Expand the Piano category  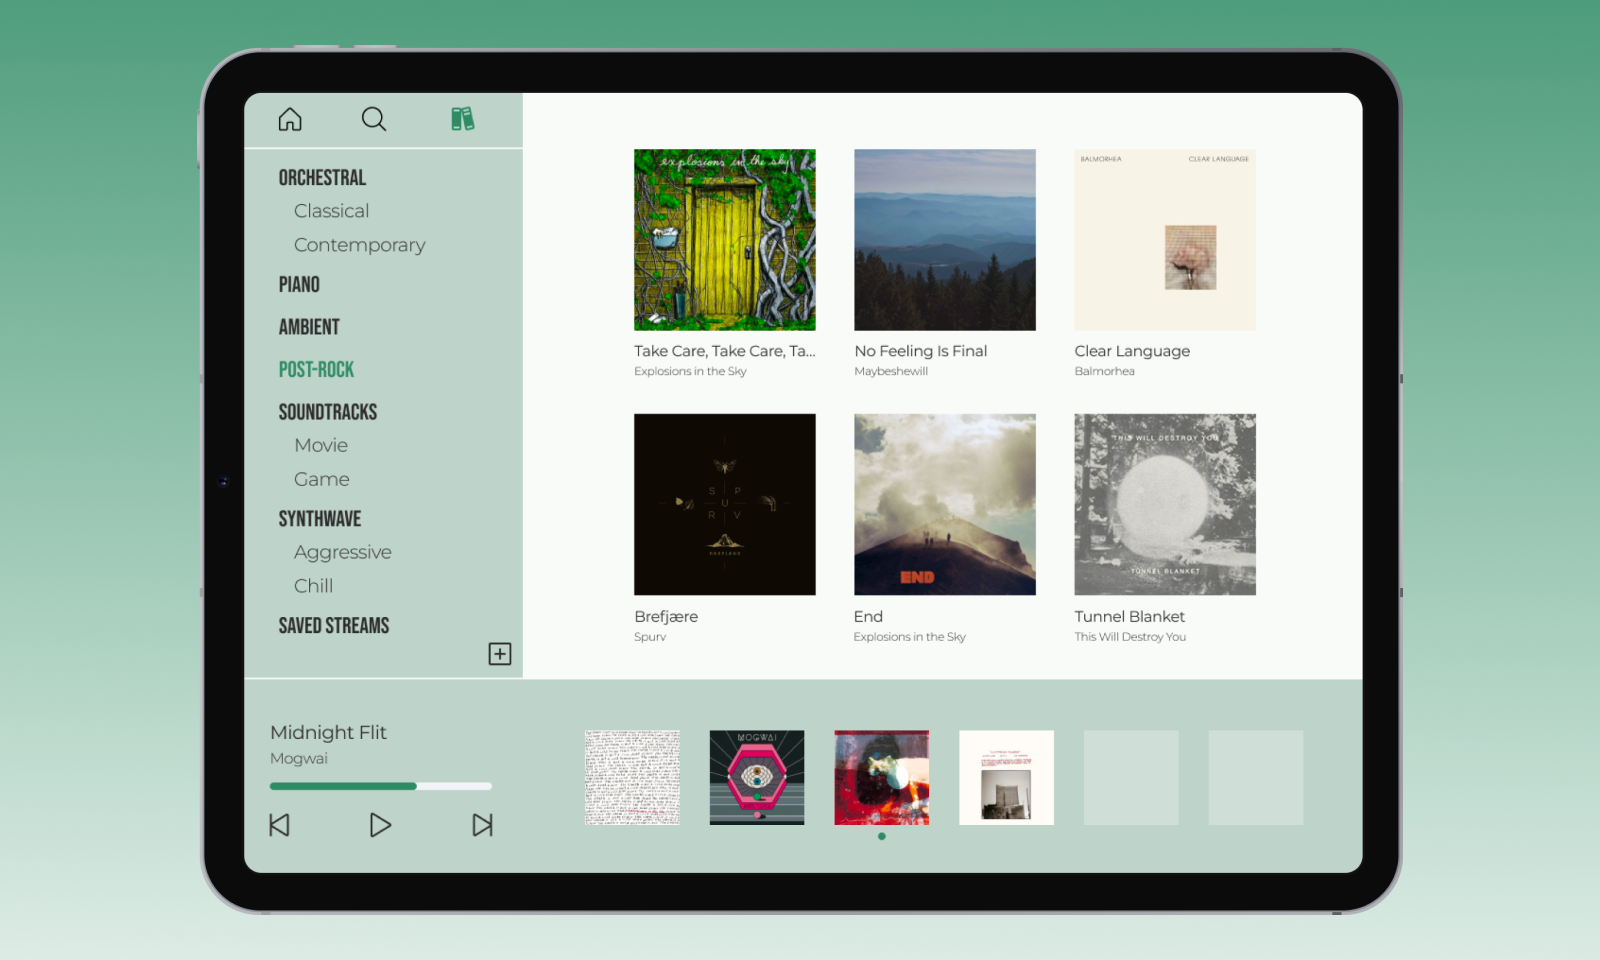pyautogui.click(x=298, y=284)
